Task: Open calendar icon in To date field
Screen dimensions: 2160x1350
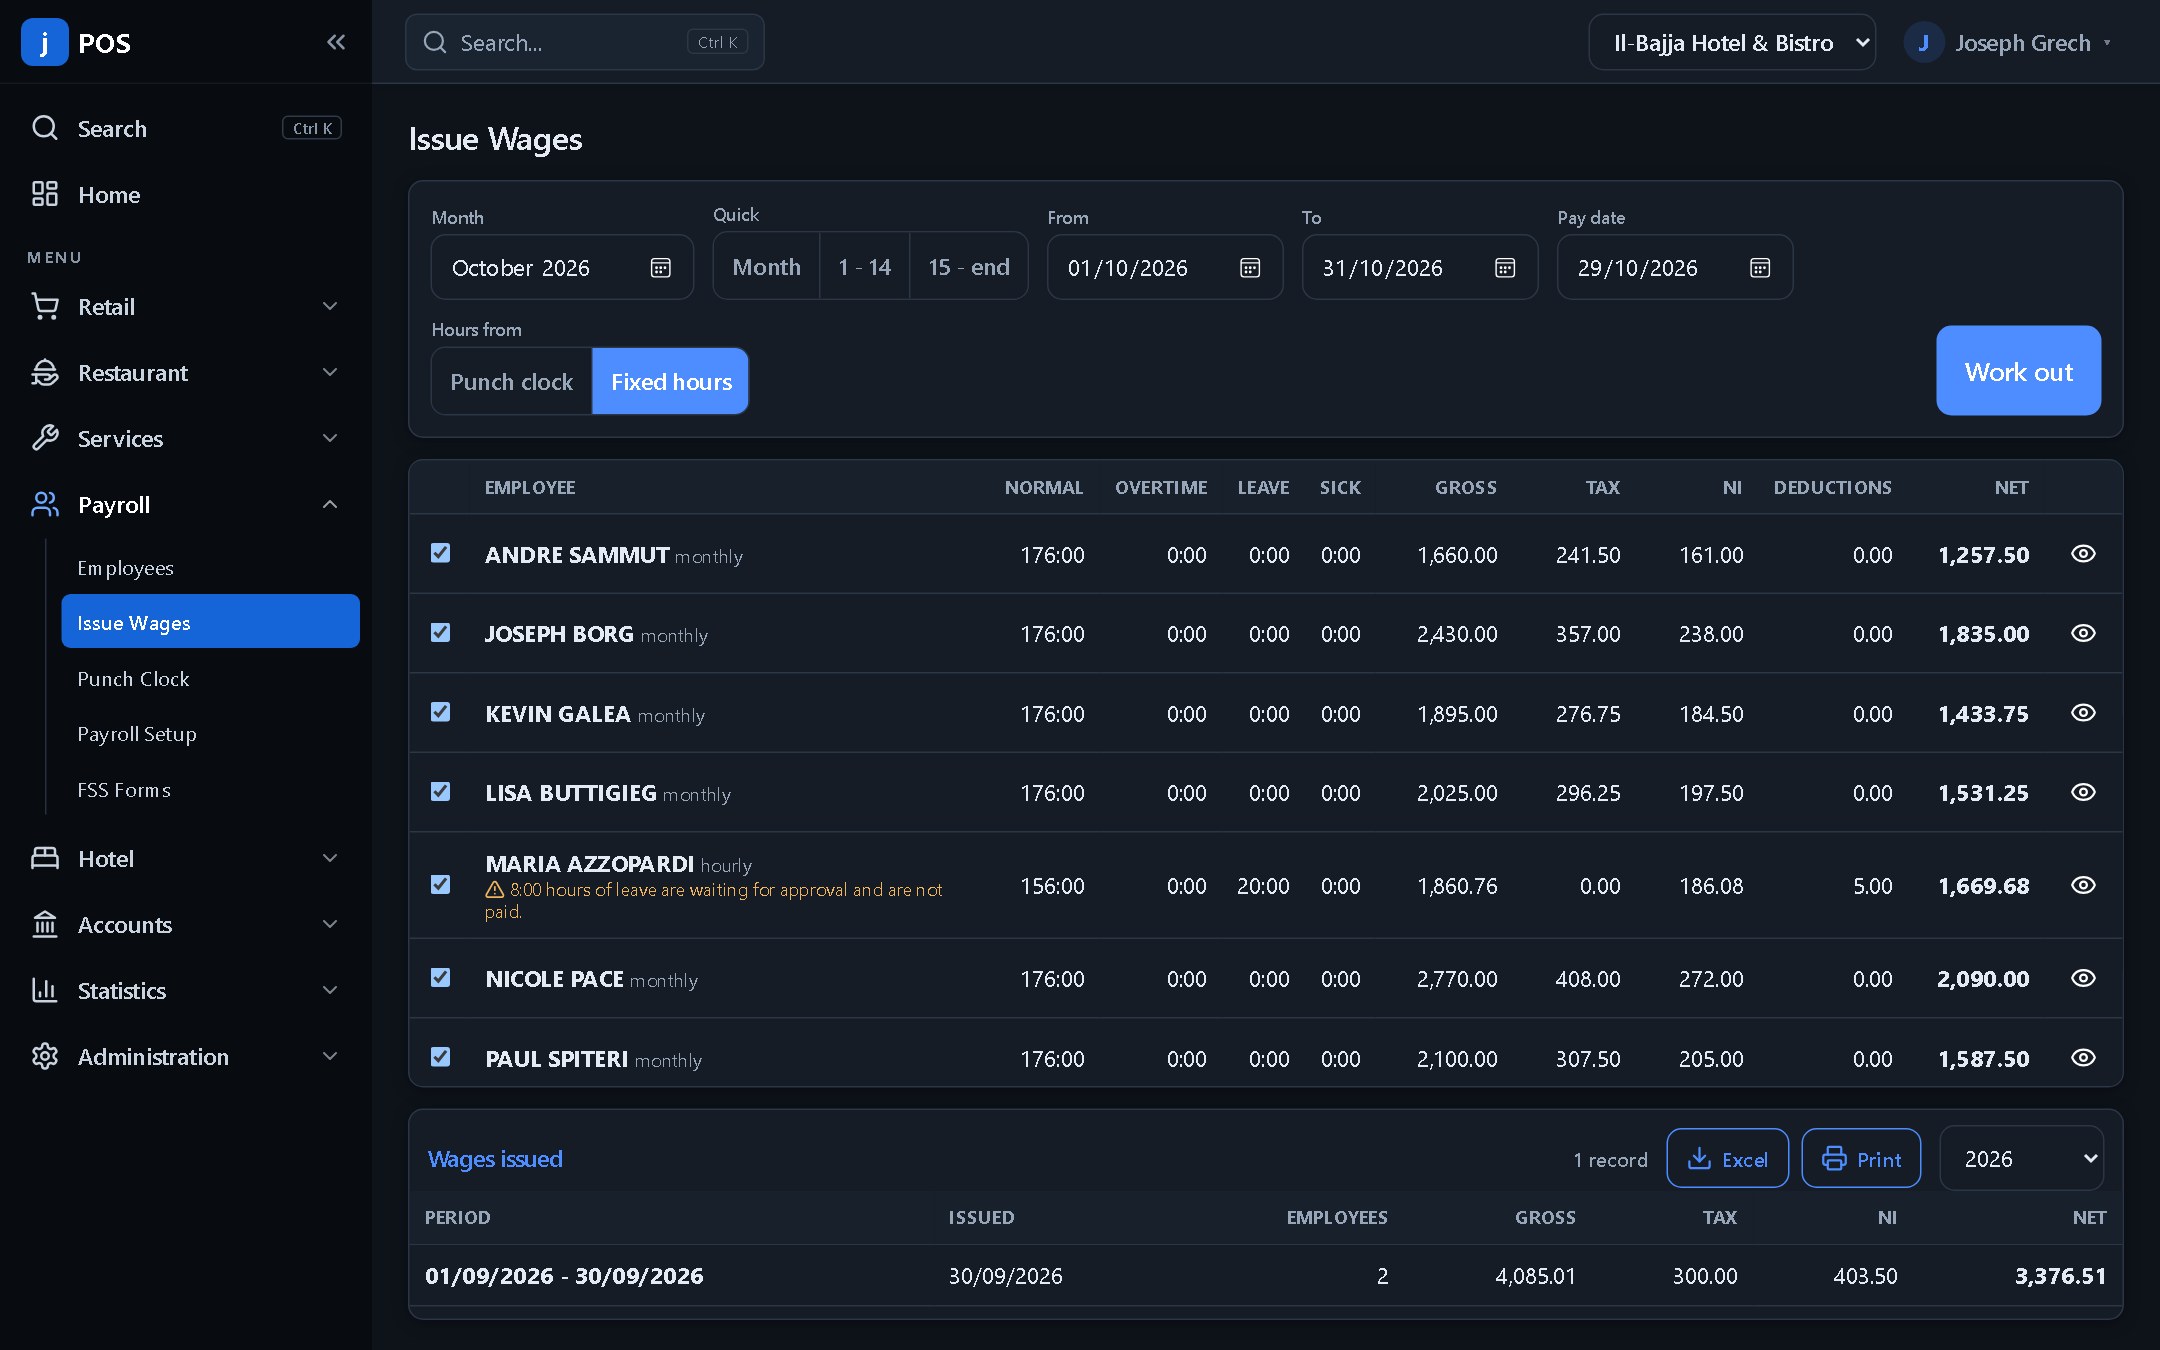Action: pyautogui.click(x=1505, y=268)
